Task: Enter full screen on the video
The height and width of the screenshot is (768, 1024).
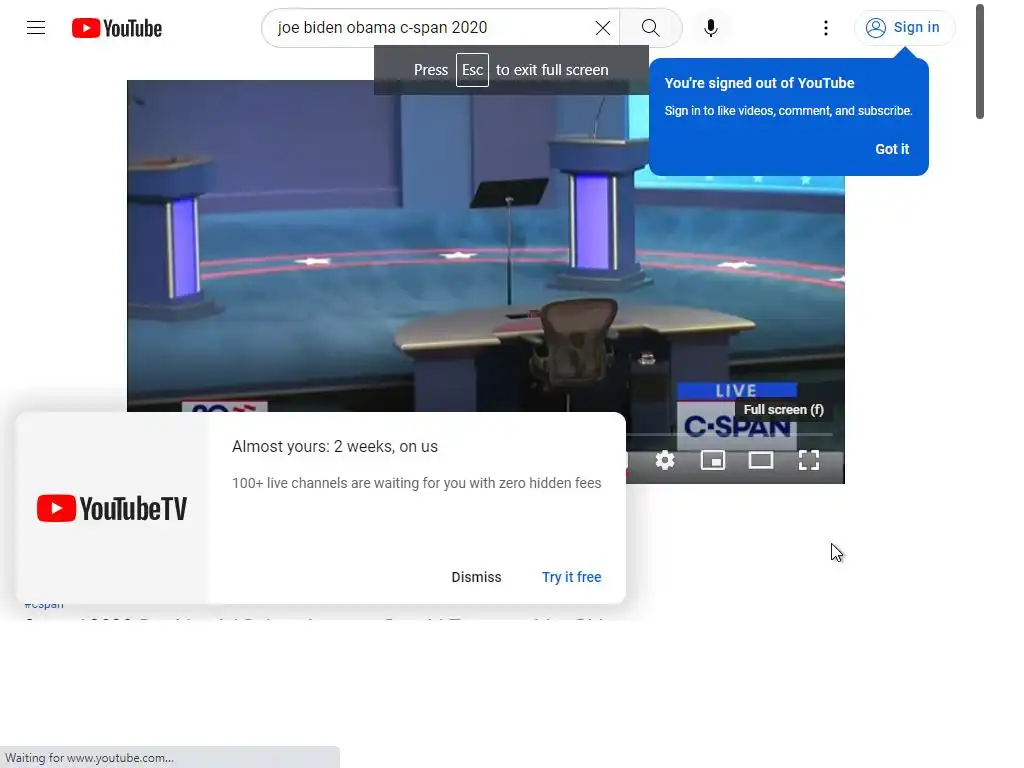Action: (x=808, y=460)
